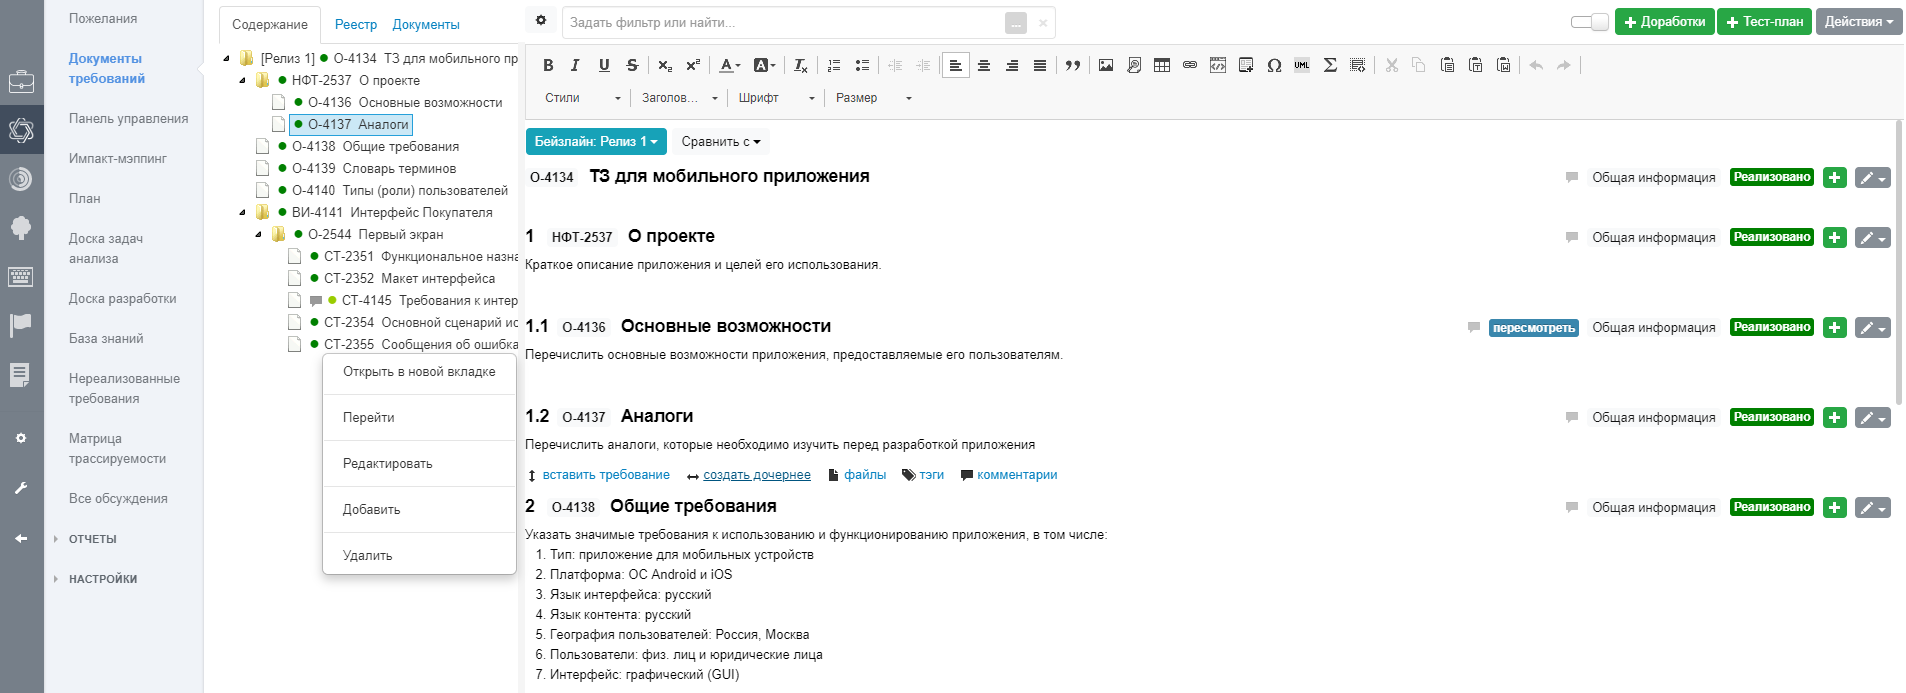Screen dimensions: 1906x693
Task: Open the Стили dropdown
Action: 583,98
